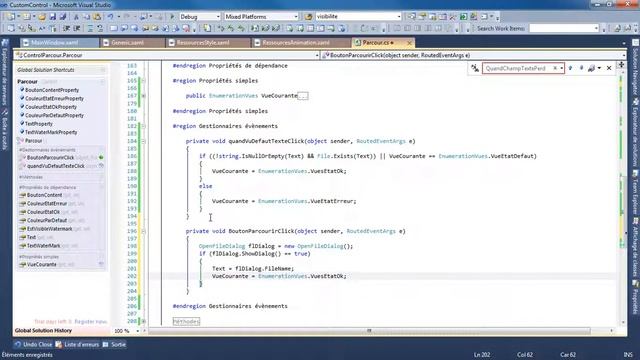
Task: Click the Parcour constructor entry in the navigator
Action: [33, 141]
